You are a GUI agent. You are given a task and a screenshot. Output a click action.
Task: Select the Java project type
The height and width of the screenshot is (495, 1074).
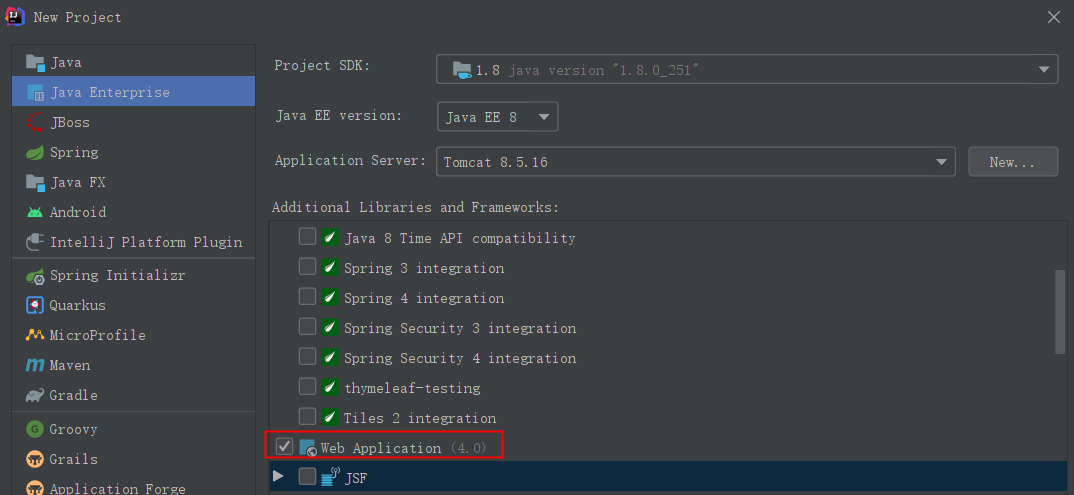click(134, 62)
